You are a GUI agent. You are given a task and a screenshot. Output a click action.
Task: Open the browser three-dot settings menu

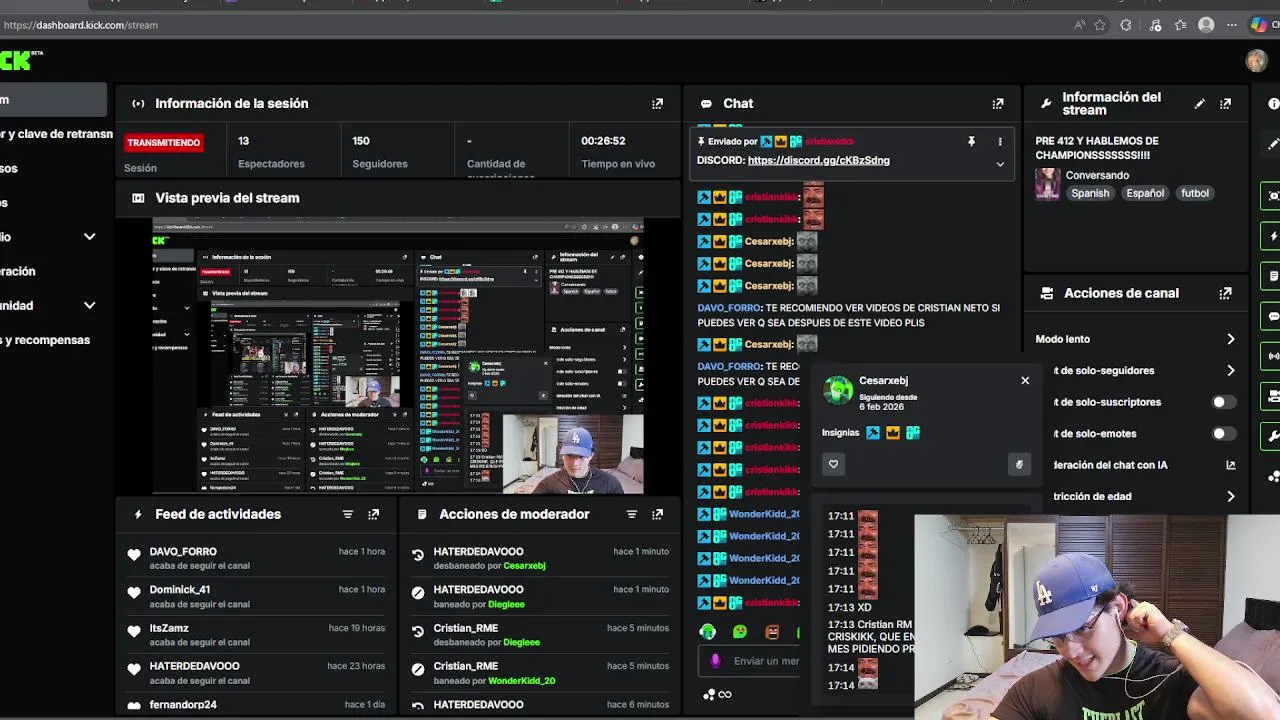[x=1231, y=25]
